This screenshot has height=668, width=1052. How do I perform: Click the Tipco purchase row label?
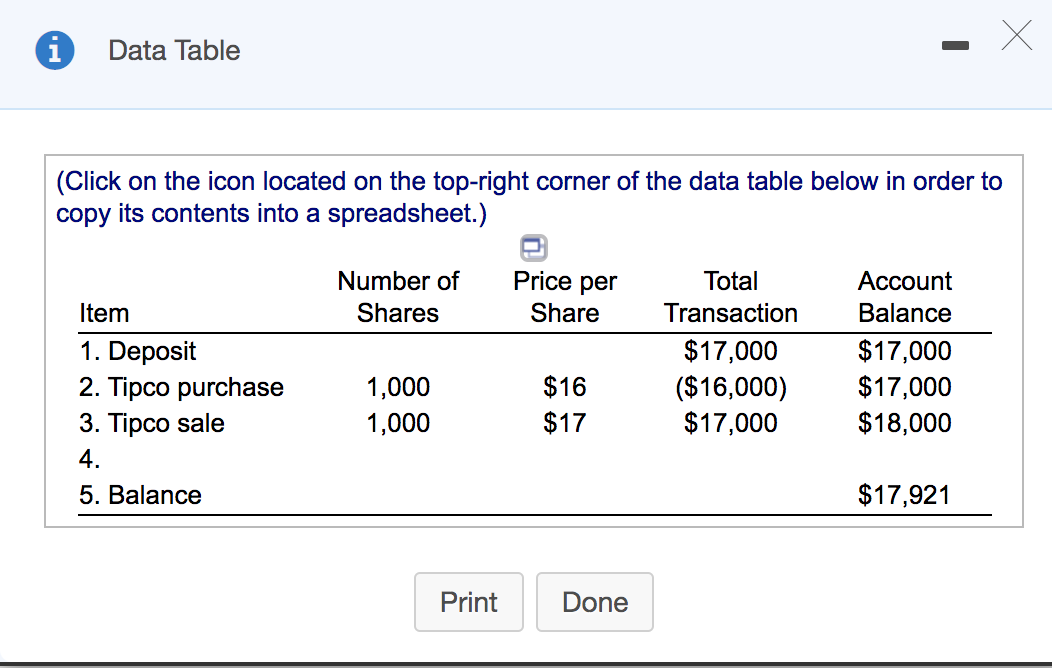pos(181,387)
